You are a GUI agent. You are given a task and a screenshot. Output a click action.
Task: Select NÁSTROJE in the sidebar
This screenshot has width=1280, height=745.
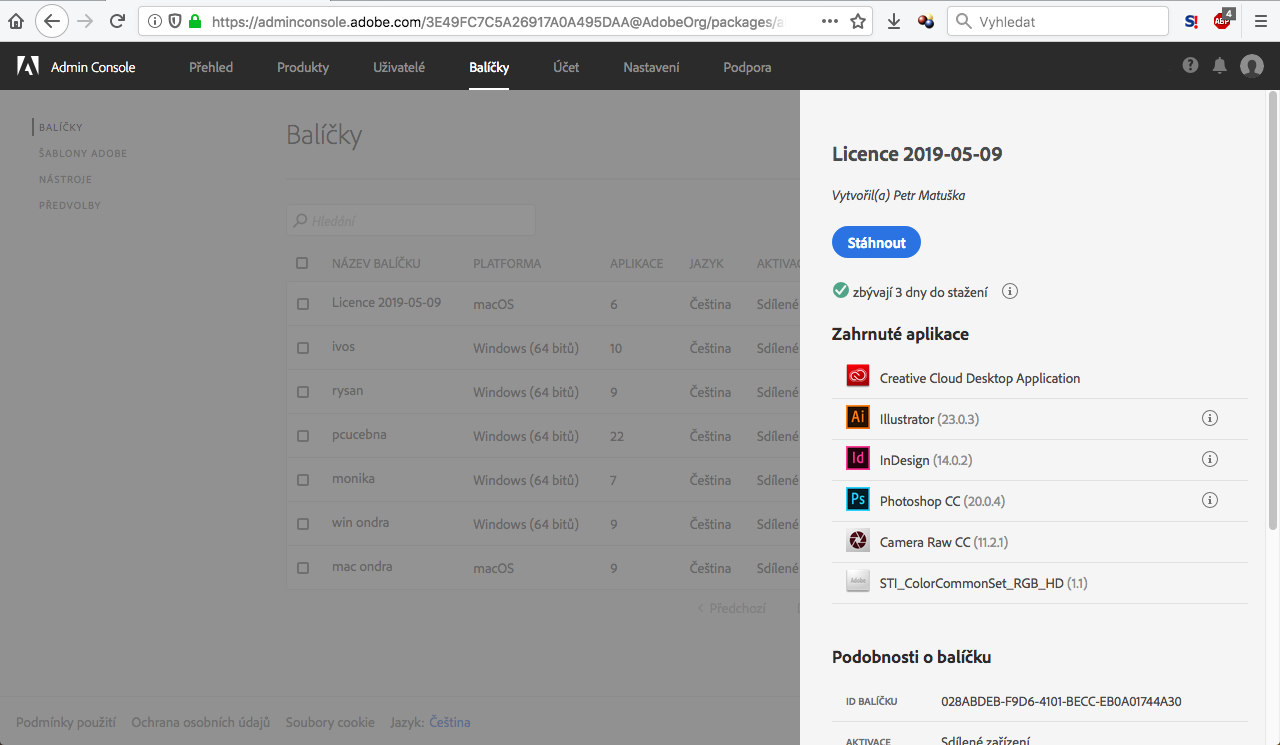tap(65, 179)
